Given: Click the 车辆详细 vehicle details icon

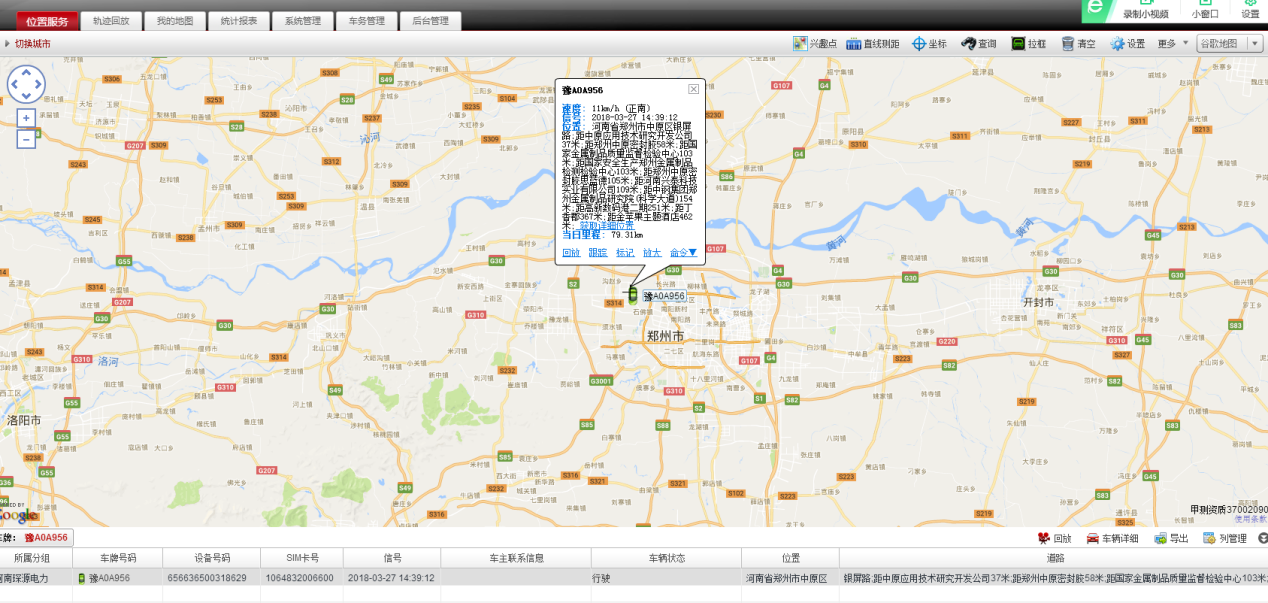Looking at the screenshot, I should pyautogui.click(x=1093, y=538).
